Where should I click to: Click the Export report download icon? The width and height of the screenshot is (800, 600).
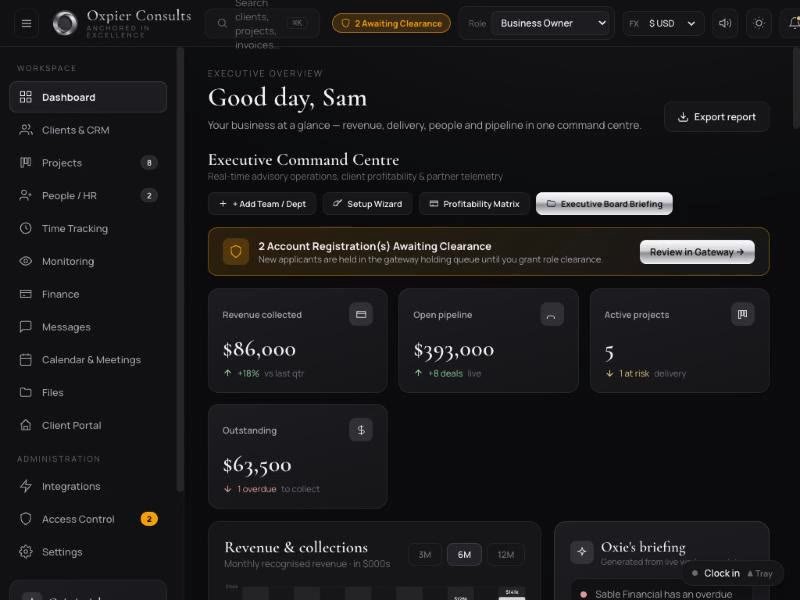tap(683, 117)
